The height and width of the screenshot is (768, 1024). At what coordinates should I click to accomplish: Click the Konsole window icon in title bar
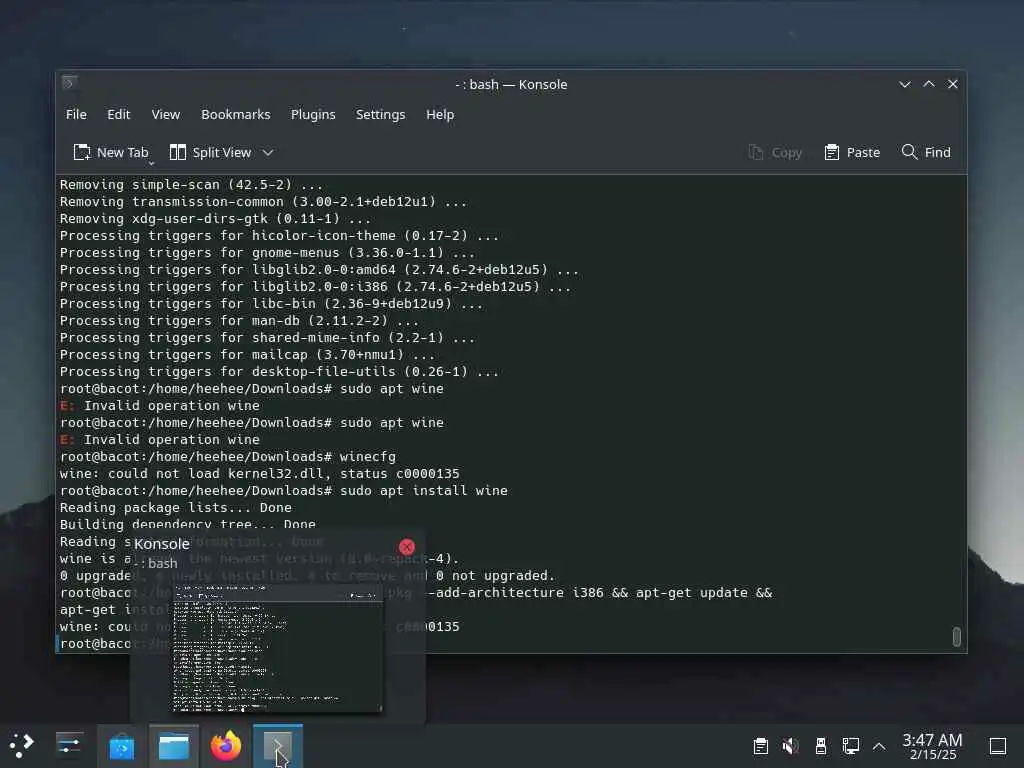(x=69, y=83)
